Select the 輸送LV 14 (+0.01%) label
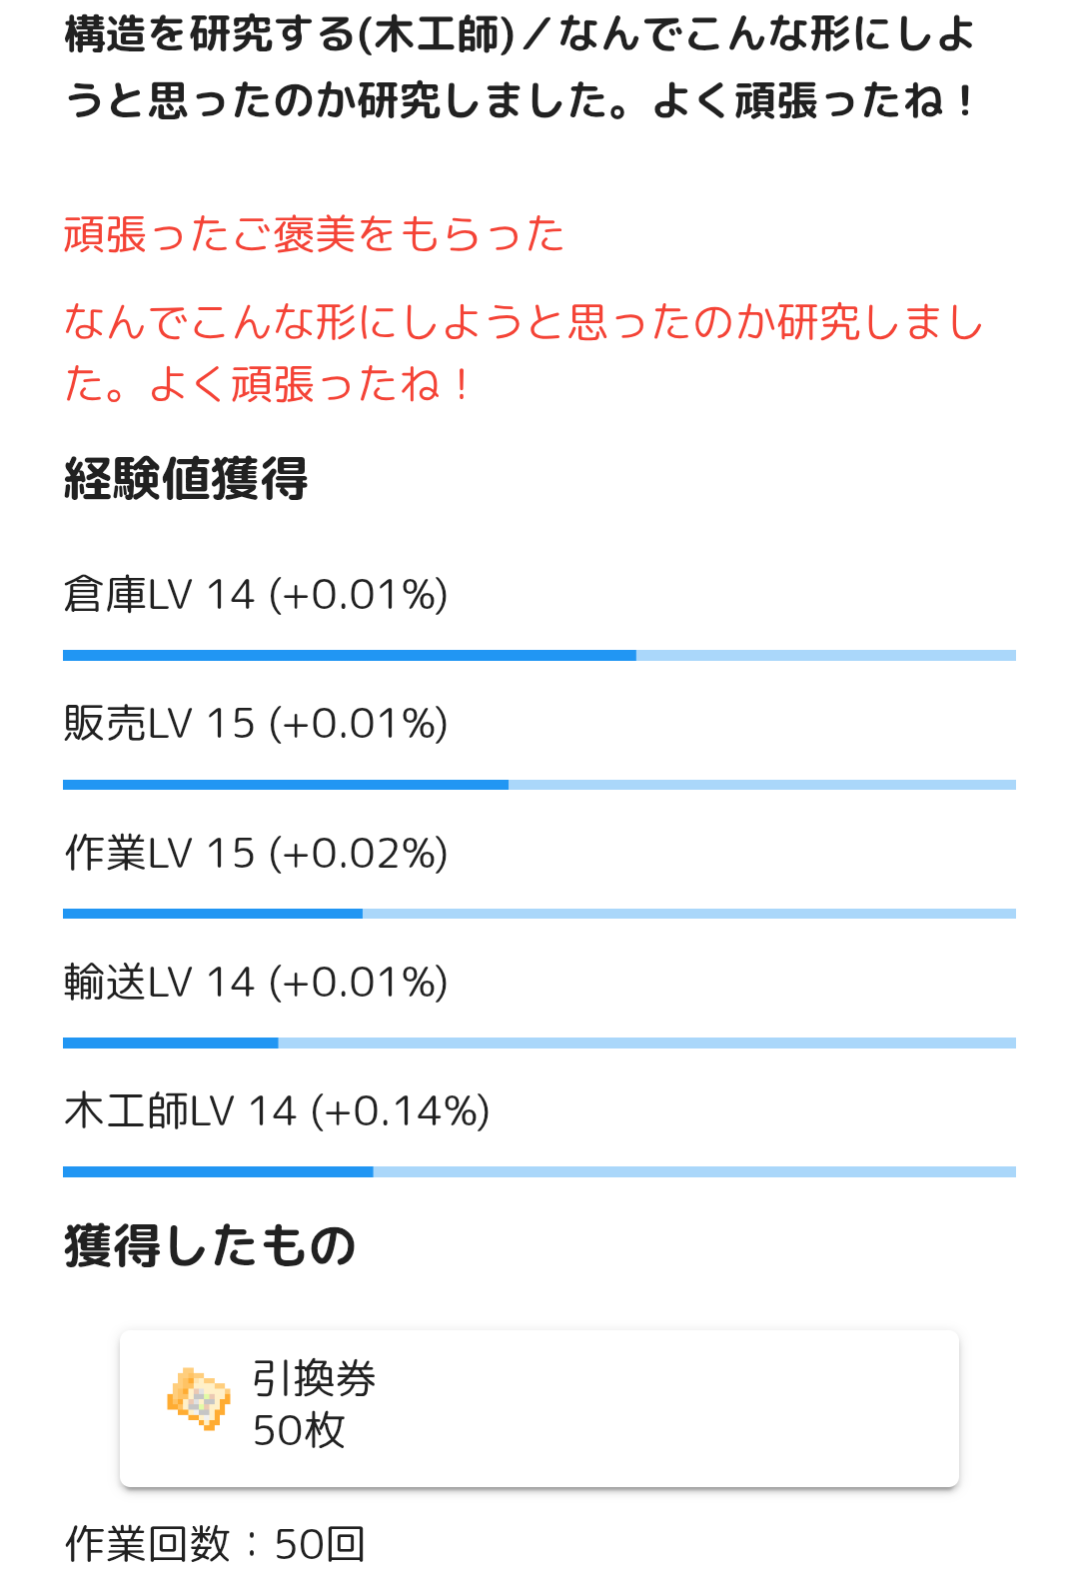 click(255, 982)
